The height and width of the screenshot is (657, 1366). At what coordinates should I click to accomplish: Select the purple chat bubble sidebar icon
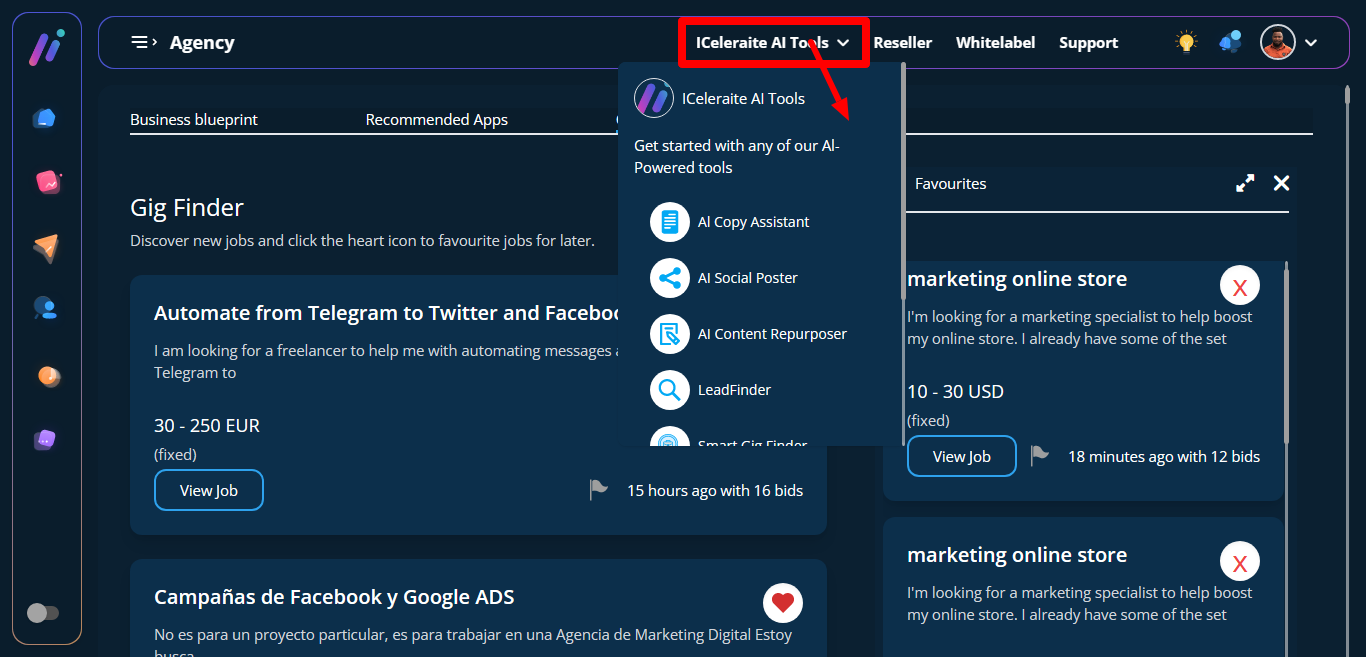pyautogui.click(x=45, y=439)
